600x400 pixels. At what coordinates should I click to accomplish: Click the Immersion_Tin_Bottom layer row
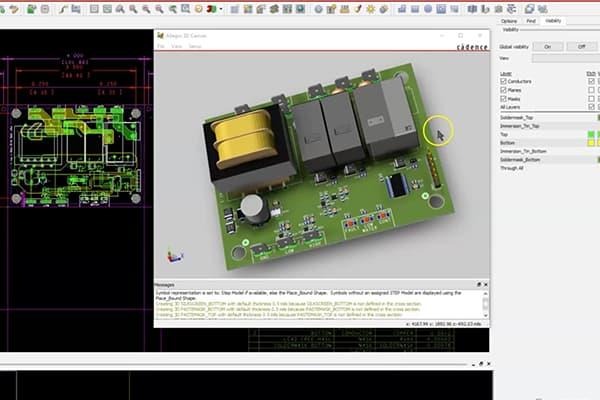pos(549,151)
